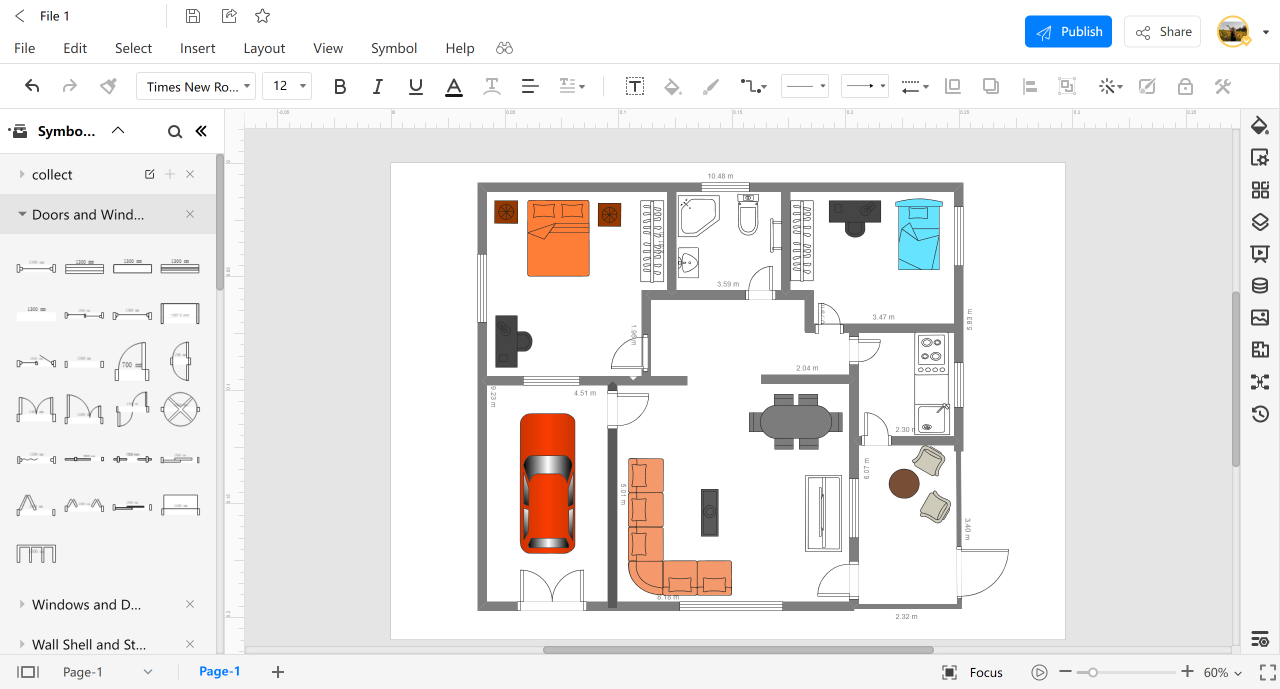Toggle Bold text formatting
The width and height of the screenshot is (1280, 689).
coord(340,87)
